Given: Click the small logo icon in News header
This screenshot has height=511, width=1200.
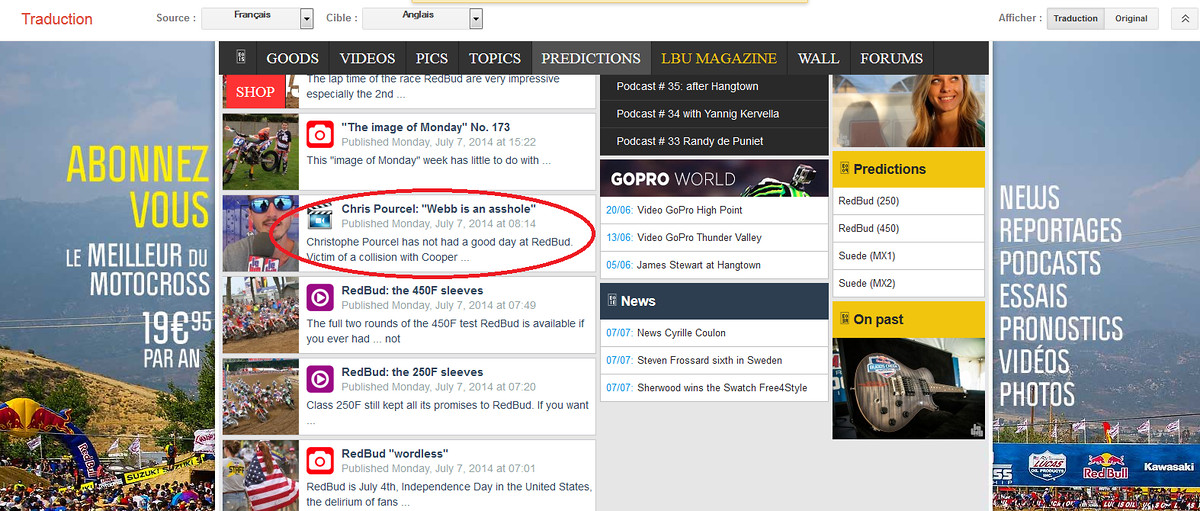Looking at the screenshot, I should point(612,301).
